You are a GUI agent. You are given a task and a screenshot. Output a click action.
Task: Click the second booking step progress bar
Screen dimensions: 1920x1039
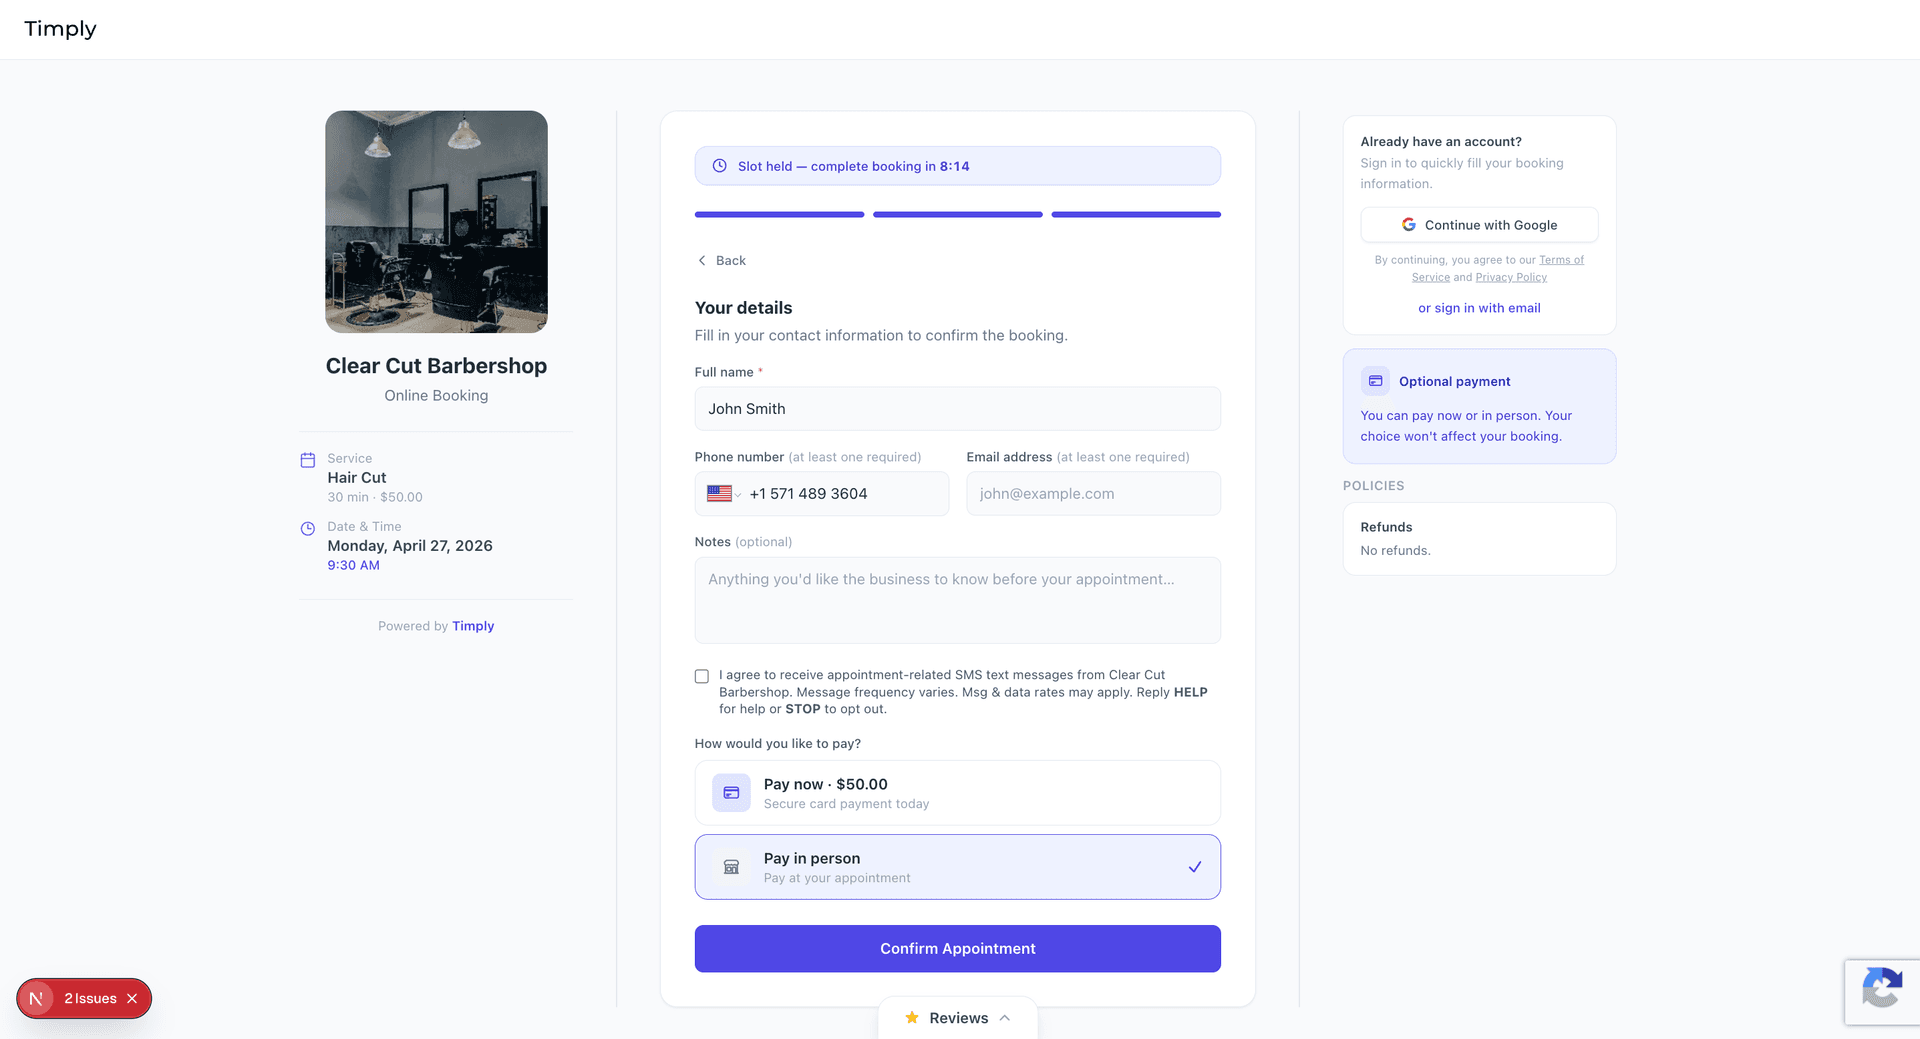pyautogui.click(x=957, y=214)
